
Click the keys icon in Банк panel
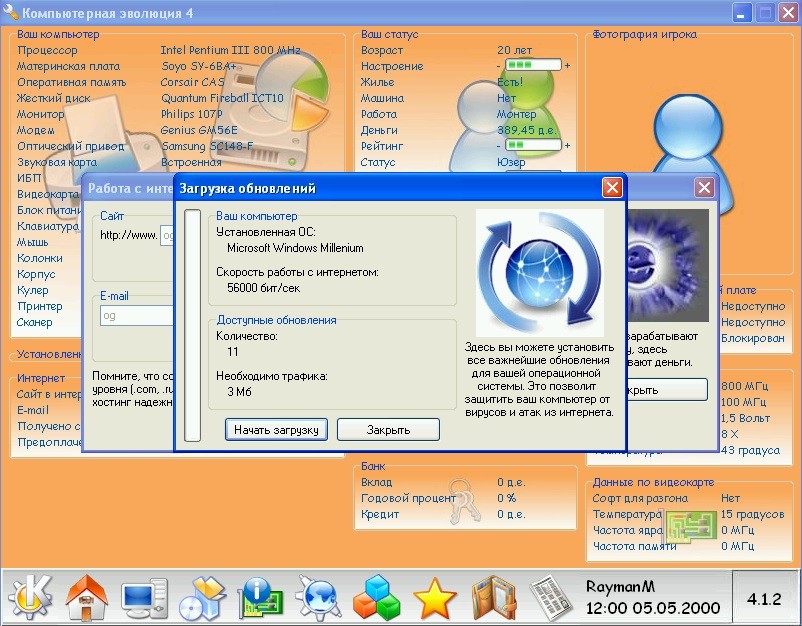click(463, 500)
